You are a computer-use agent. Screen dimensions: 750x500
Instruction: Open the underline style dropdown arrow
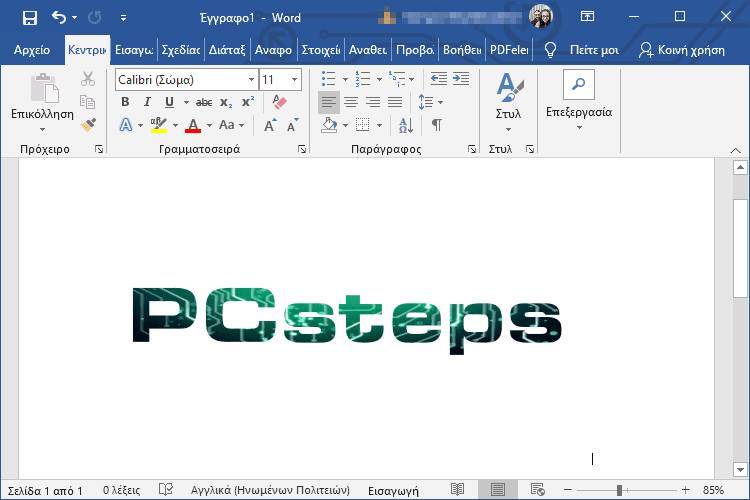tap(186, 102)
